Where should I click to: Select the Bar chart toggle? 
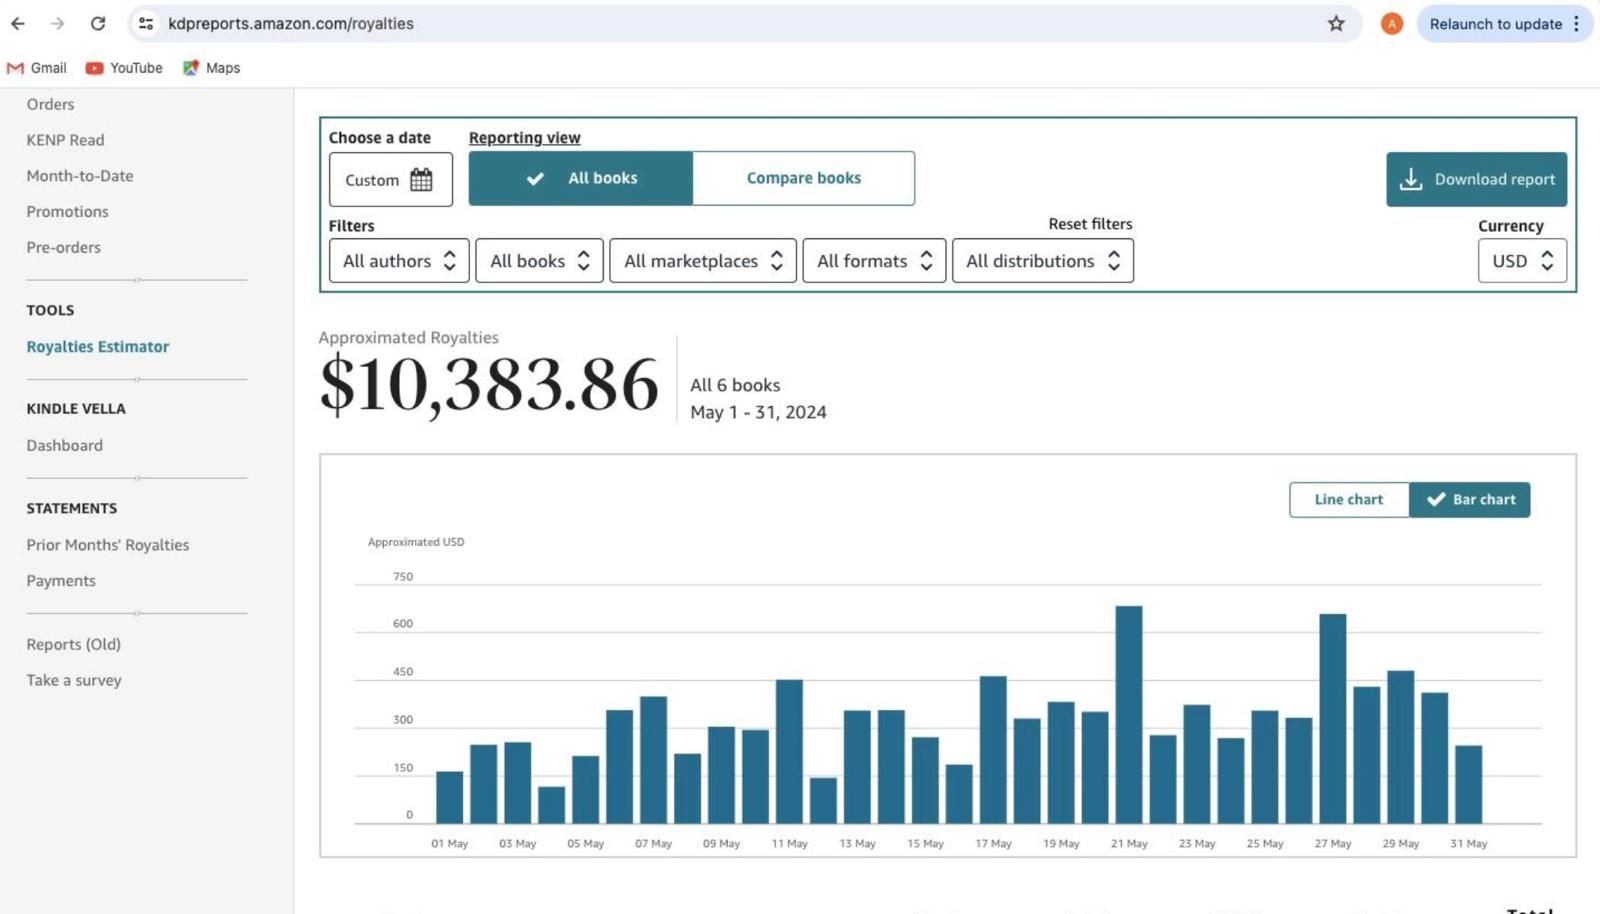[1470, 500]
